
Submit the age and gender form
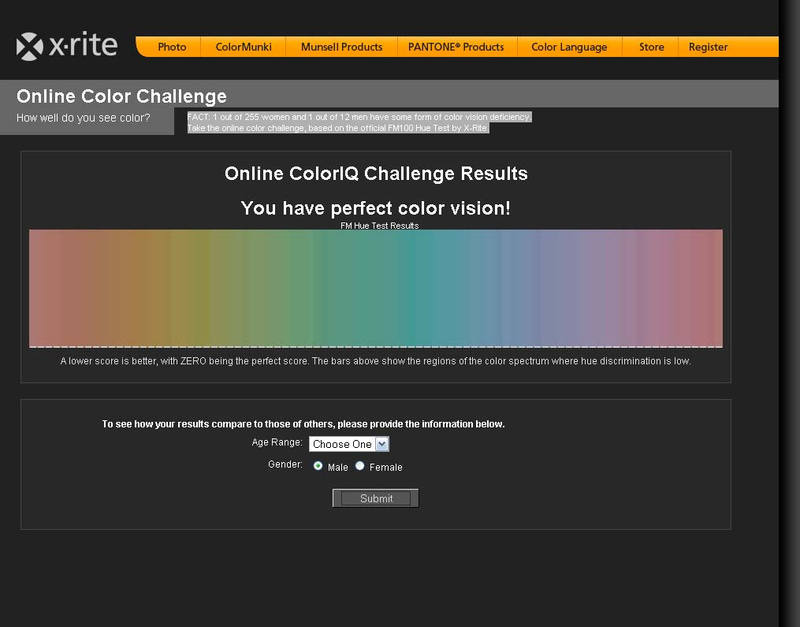click(x=376, y=498)
